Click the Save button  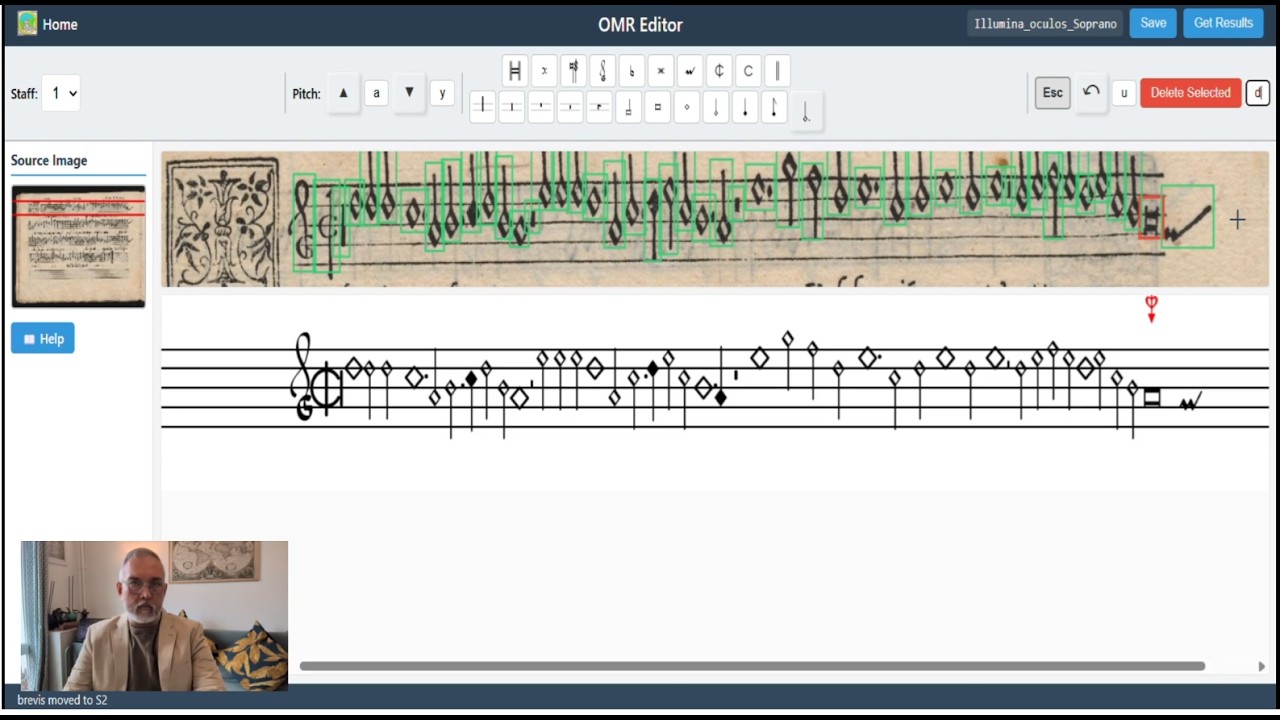point(1153,23)
